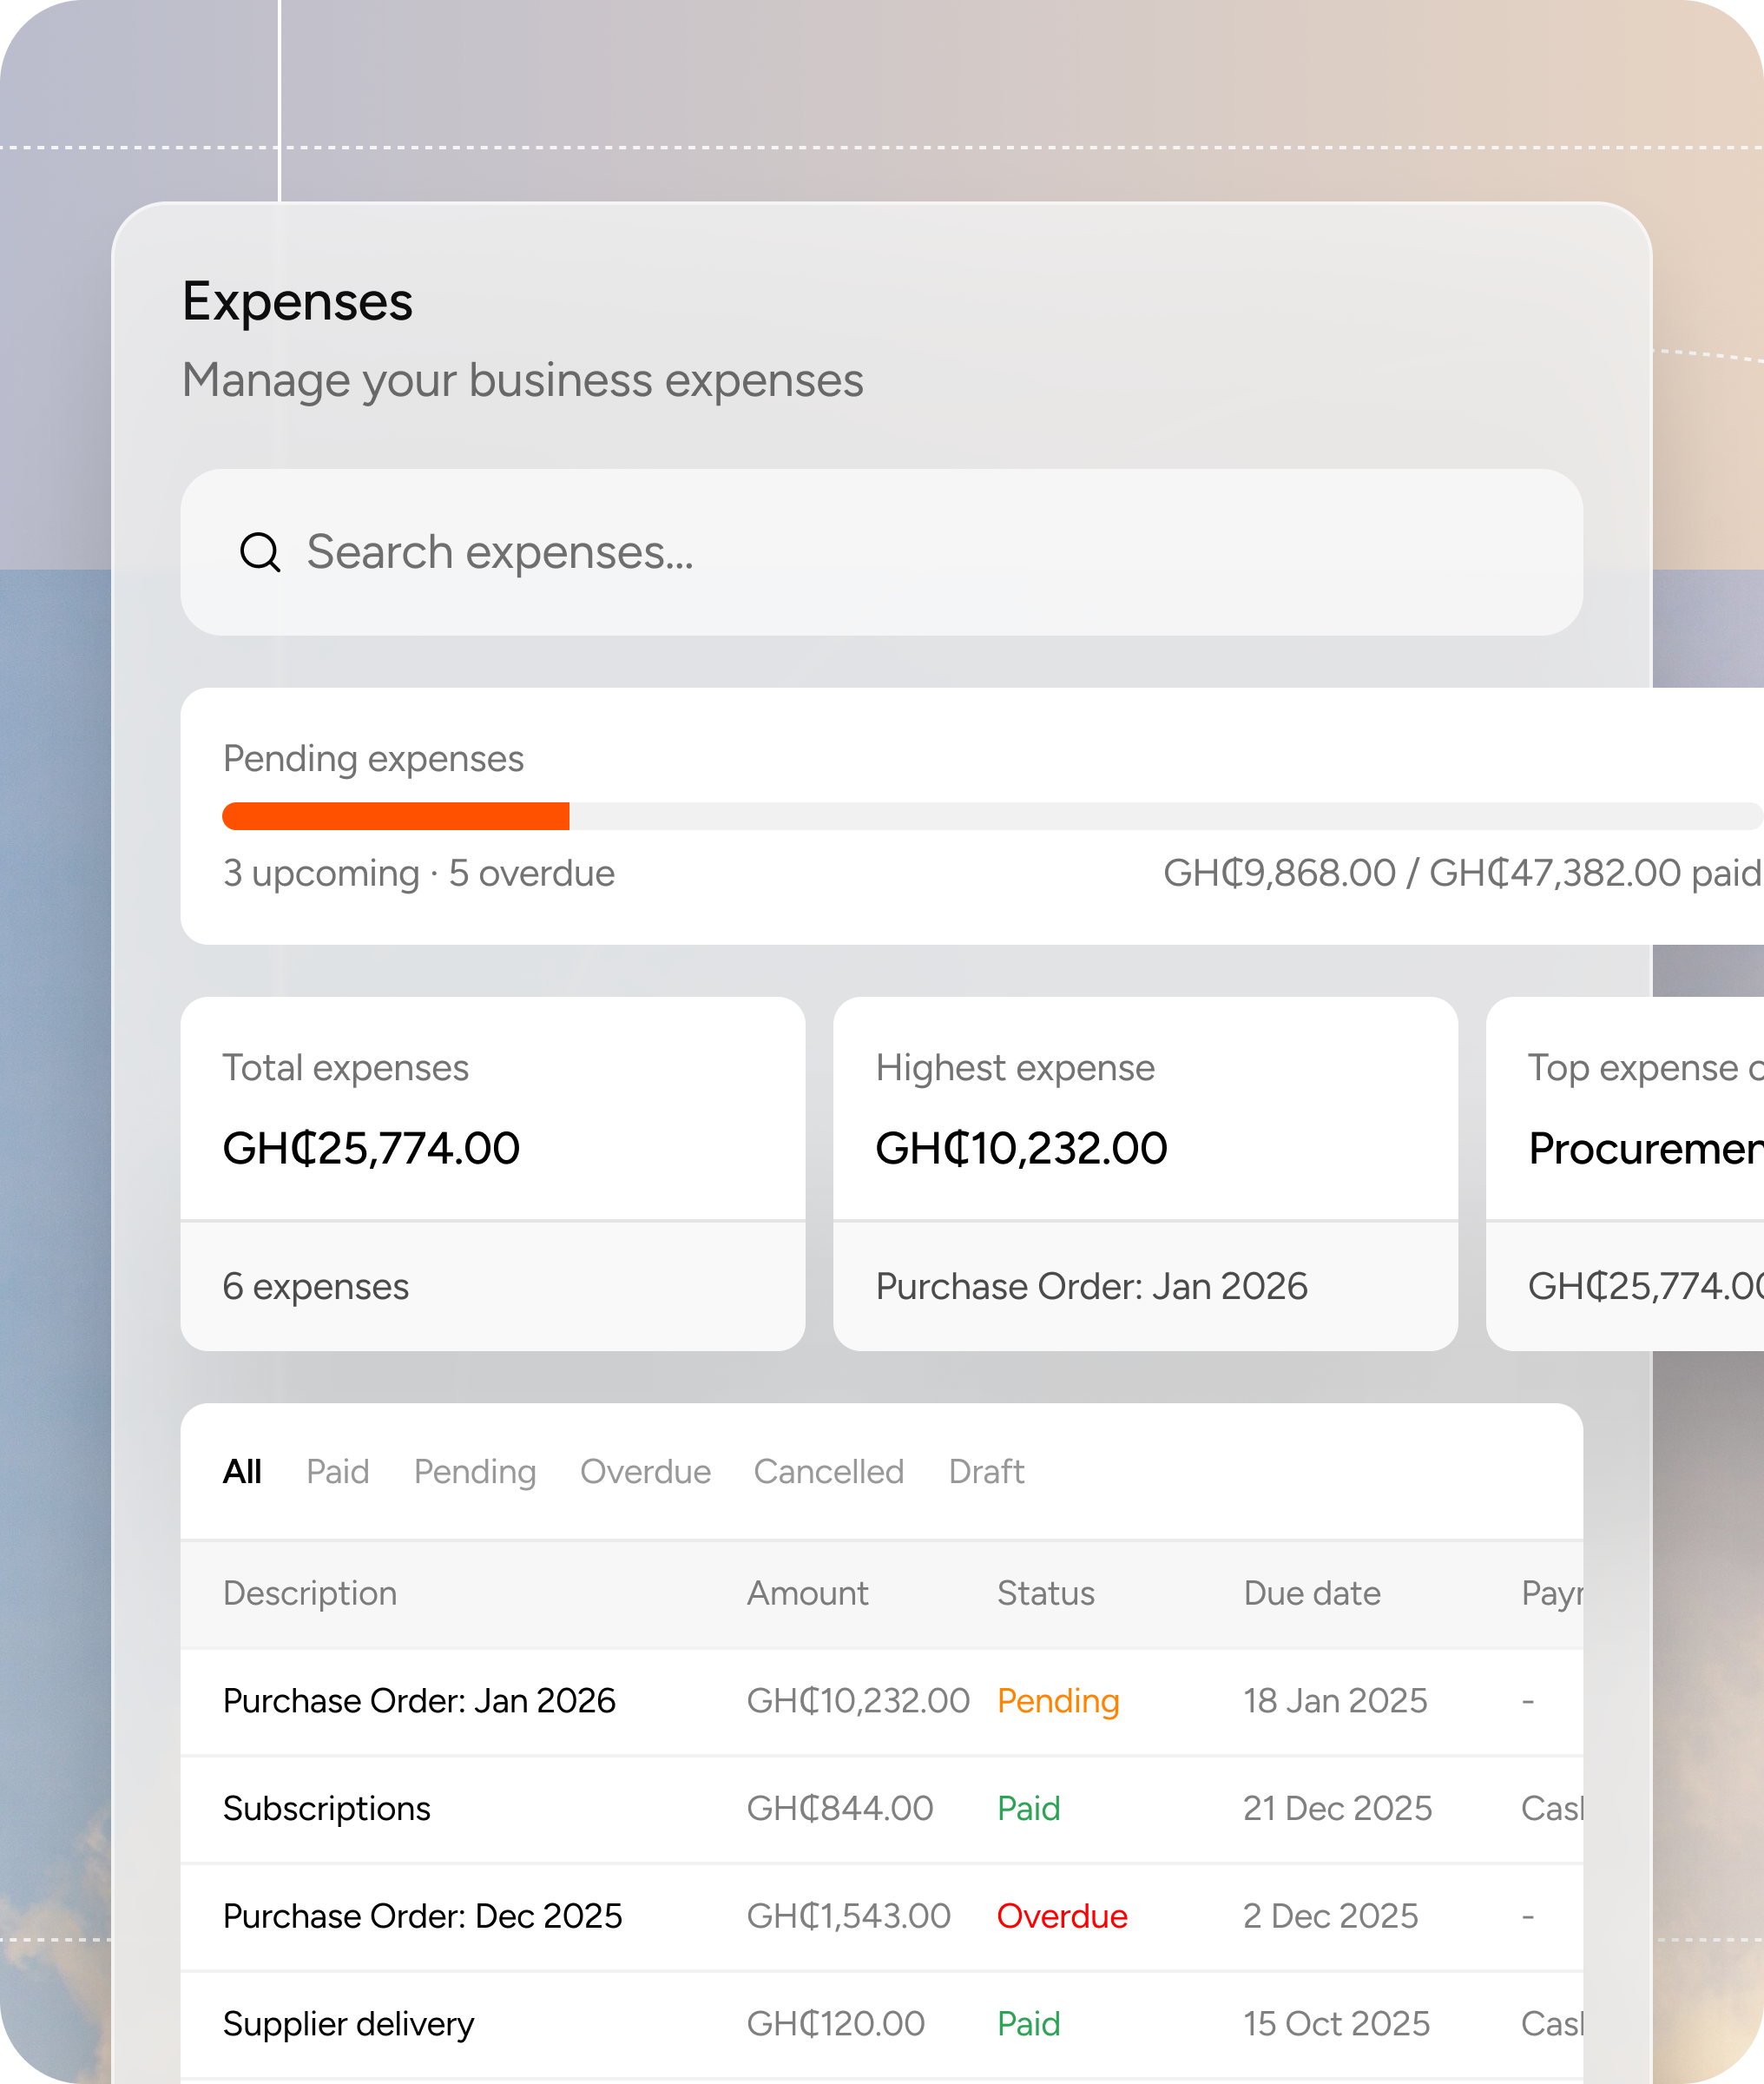Click the magnifying glass search icon
This screenshot has width=1764, height=2084.
259,552
